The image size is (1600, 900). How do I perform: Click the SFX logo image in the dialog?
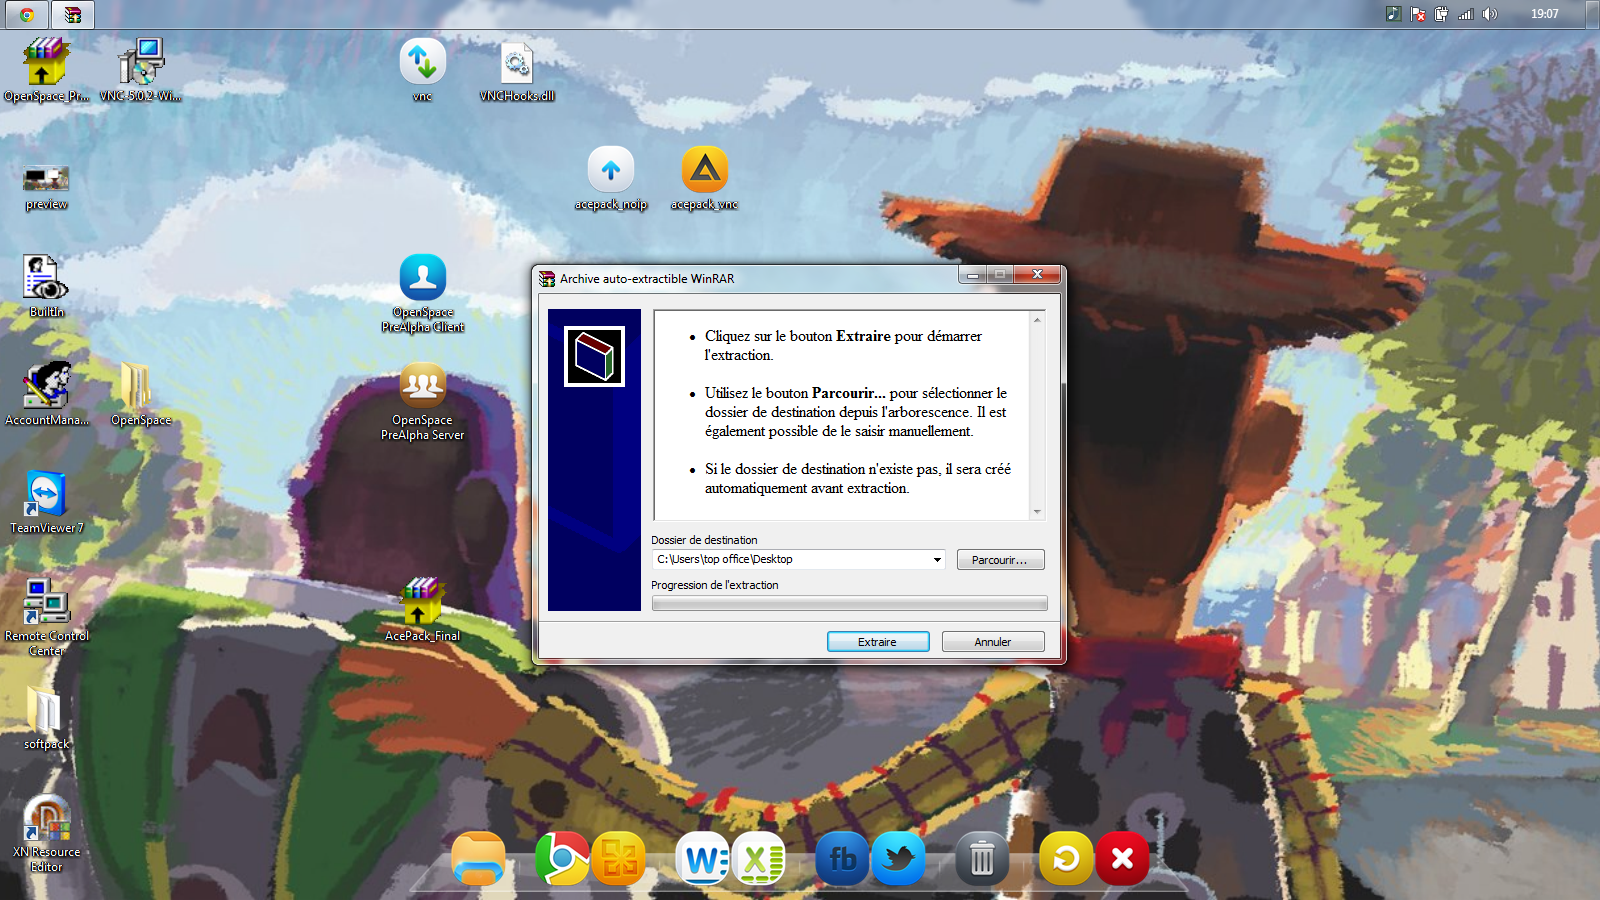click(x=595, y=357)
